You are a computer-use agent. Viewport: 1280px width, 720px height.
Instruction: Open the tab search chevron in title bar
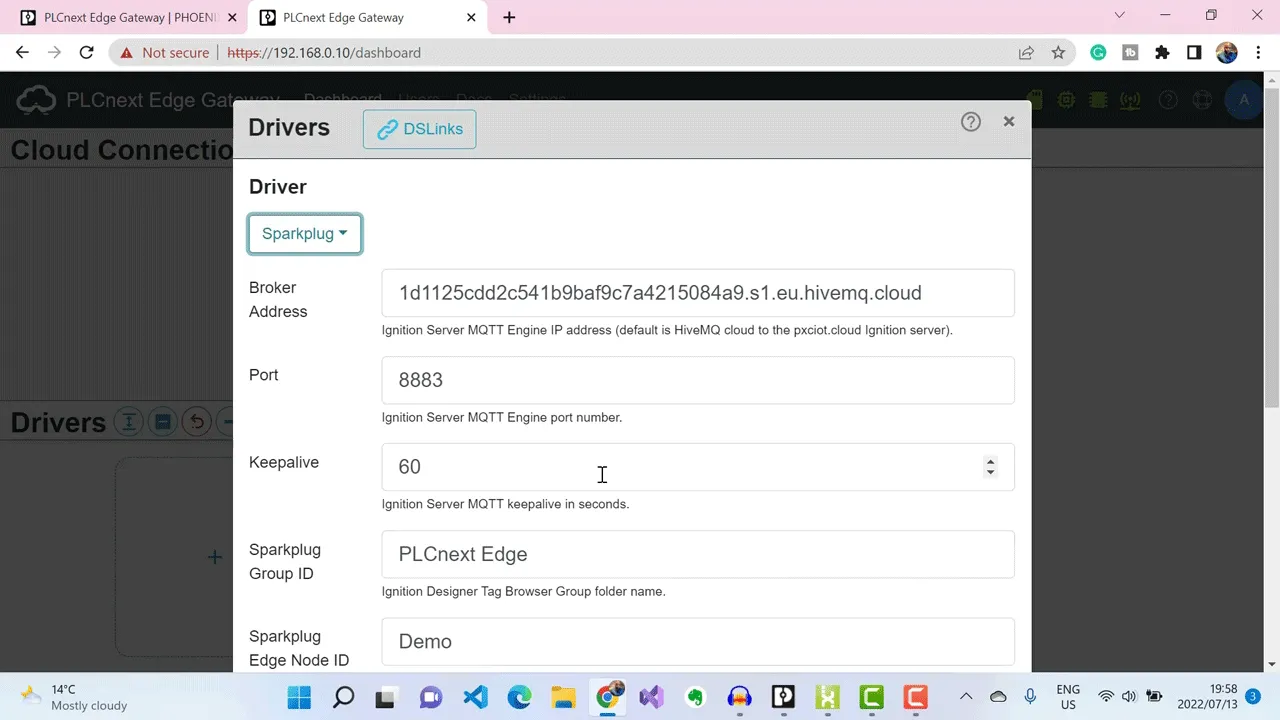coord(1120,15)
